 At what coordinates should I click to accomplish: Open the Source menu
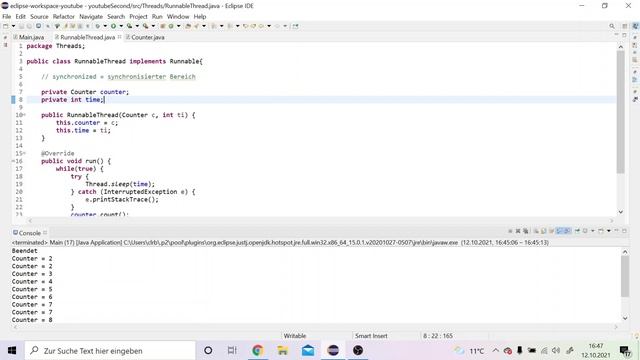(39, 16)
